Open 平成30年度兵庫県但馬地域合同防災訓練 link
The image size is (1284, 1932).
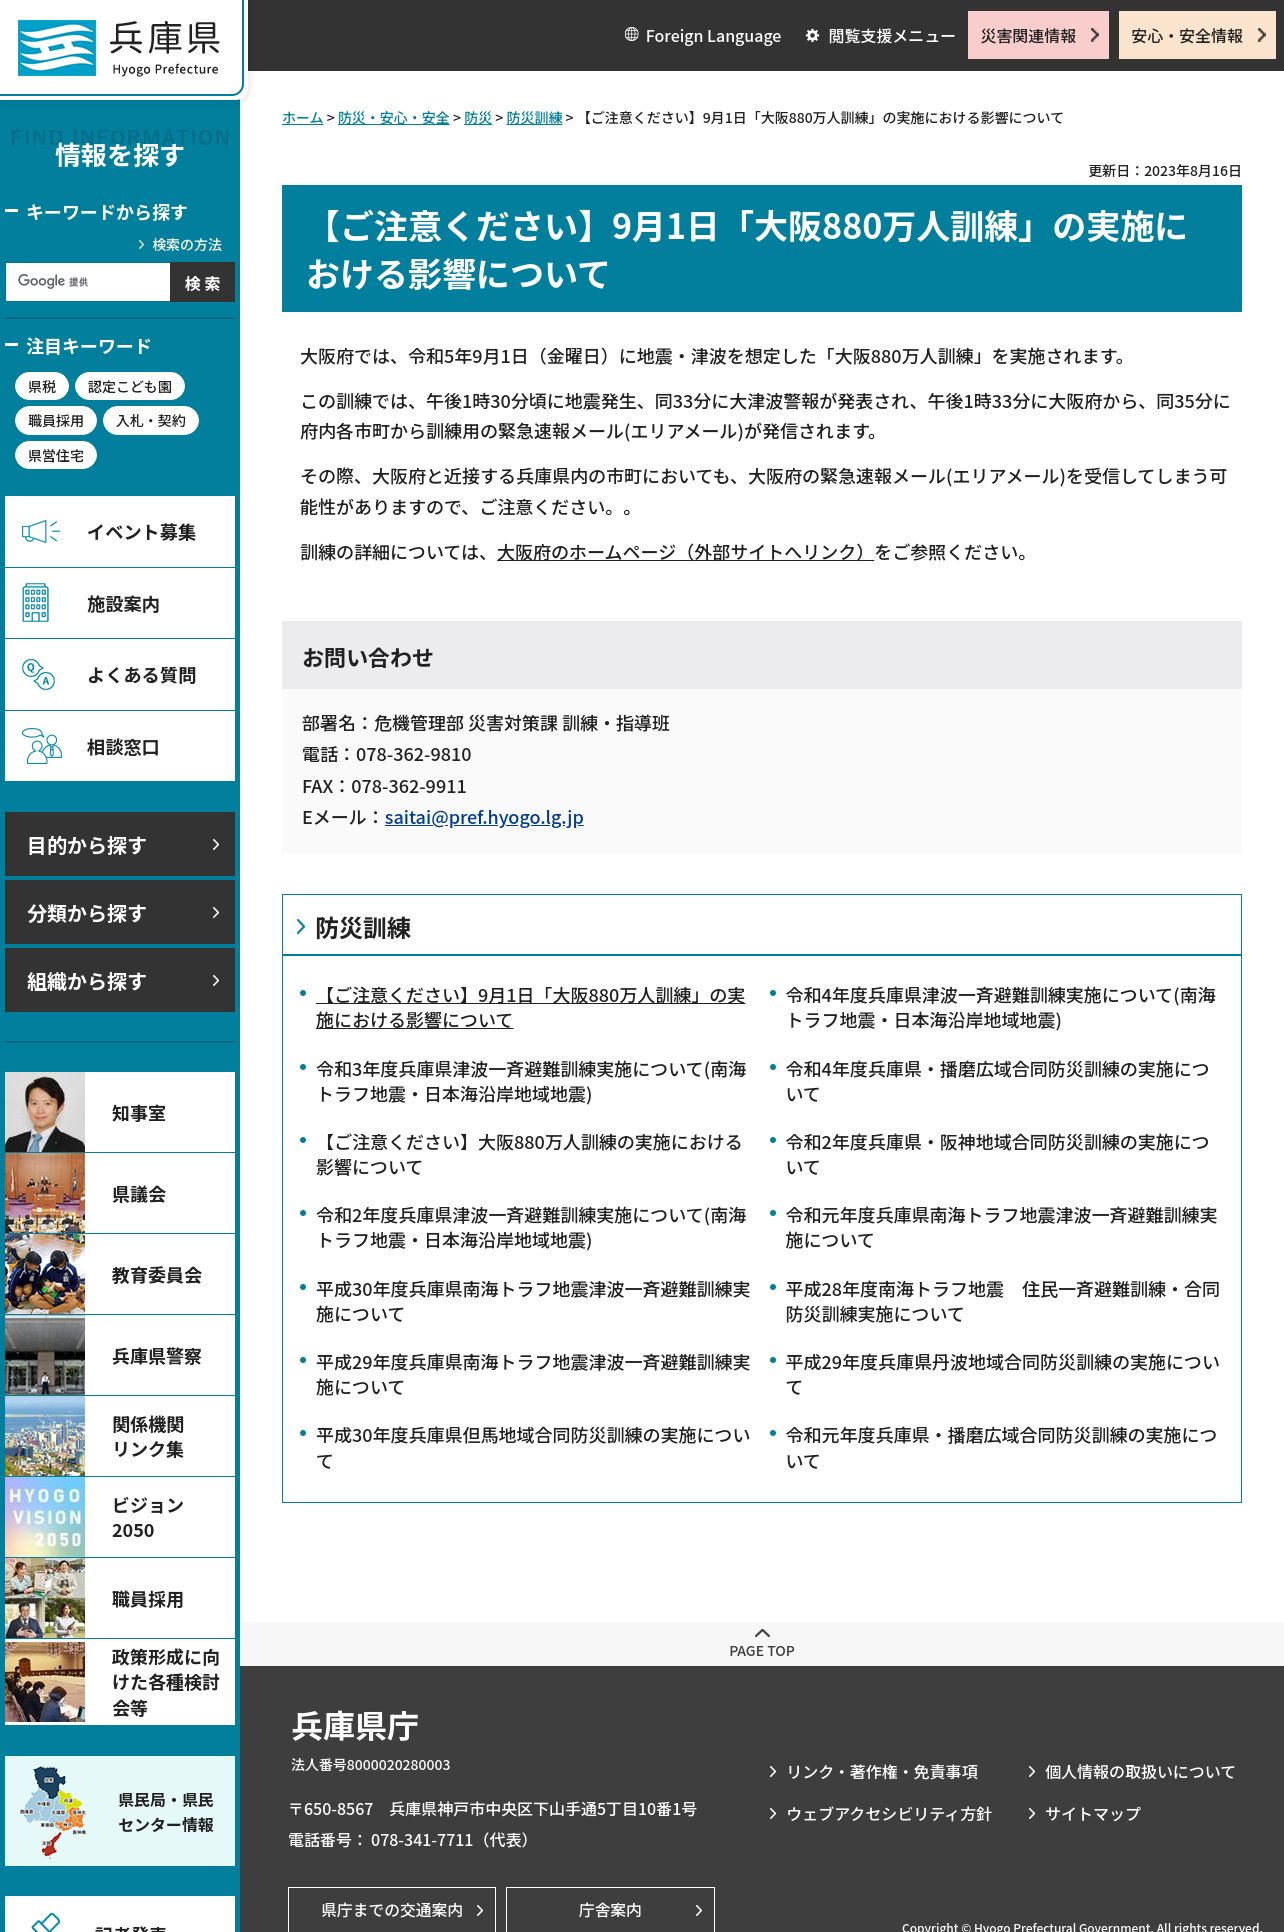point(533,1447)
